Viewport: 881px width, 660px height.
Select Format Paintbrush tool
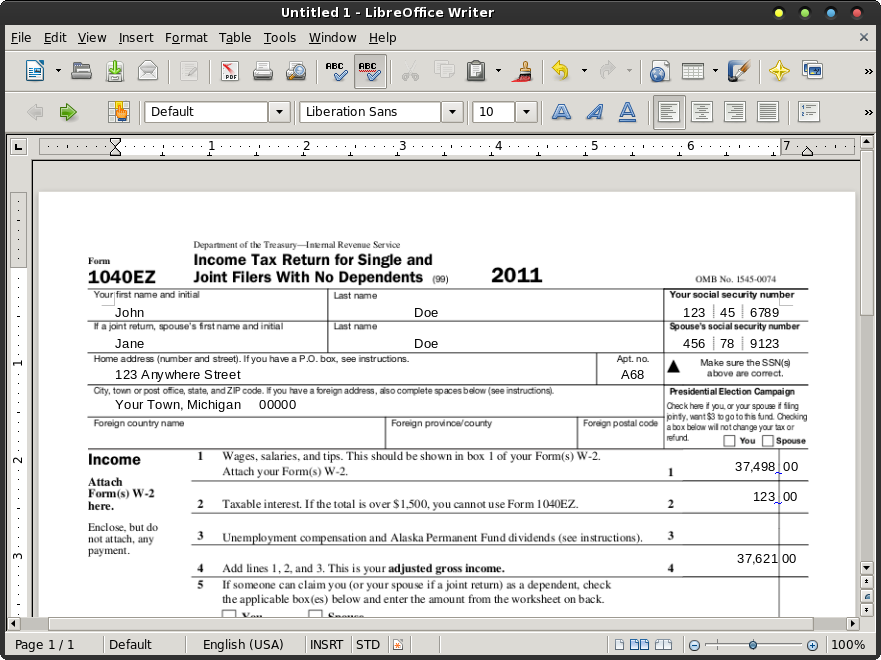[522, 71]
